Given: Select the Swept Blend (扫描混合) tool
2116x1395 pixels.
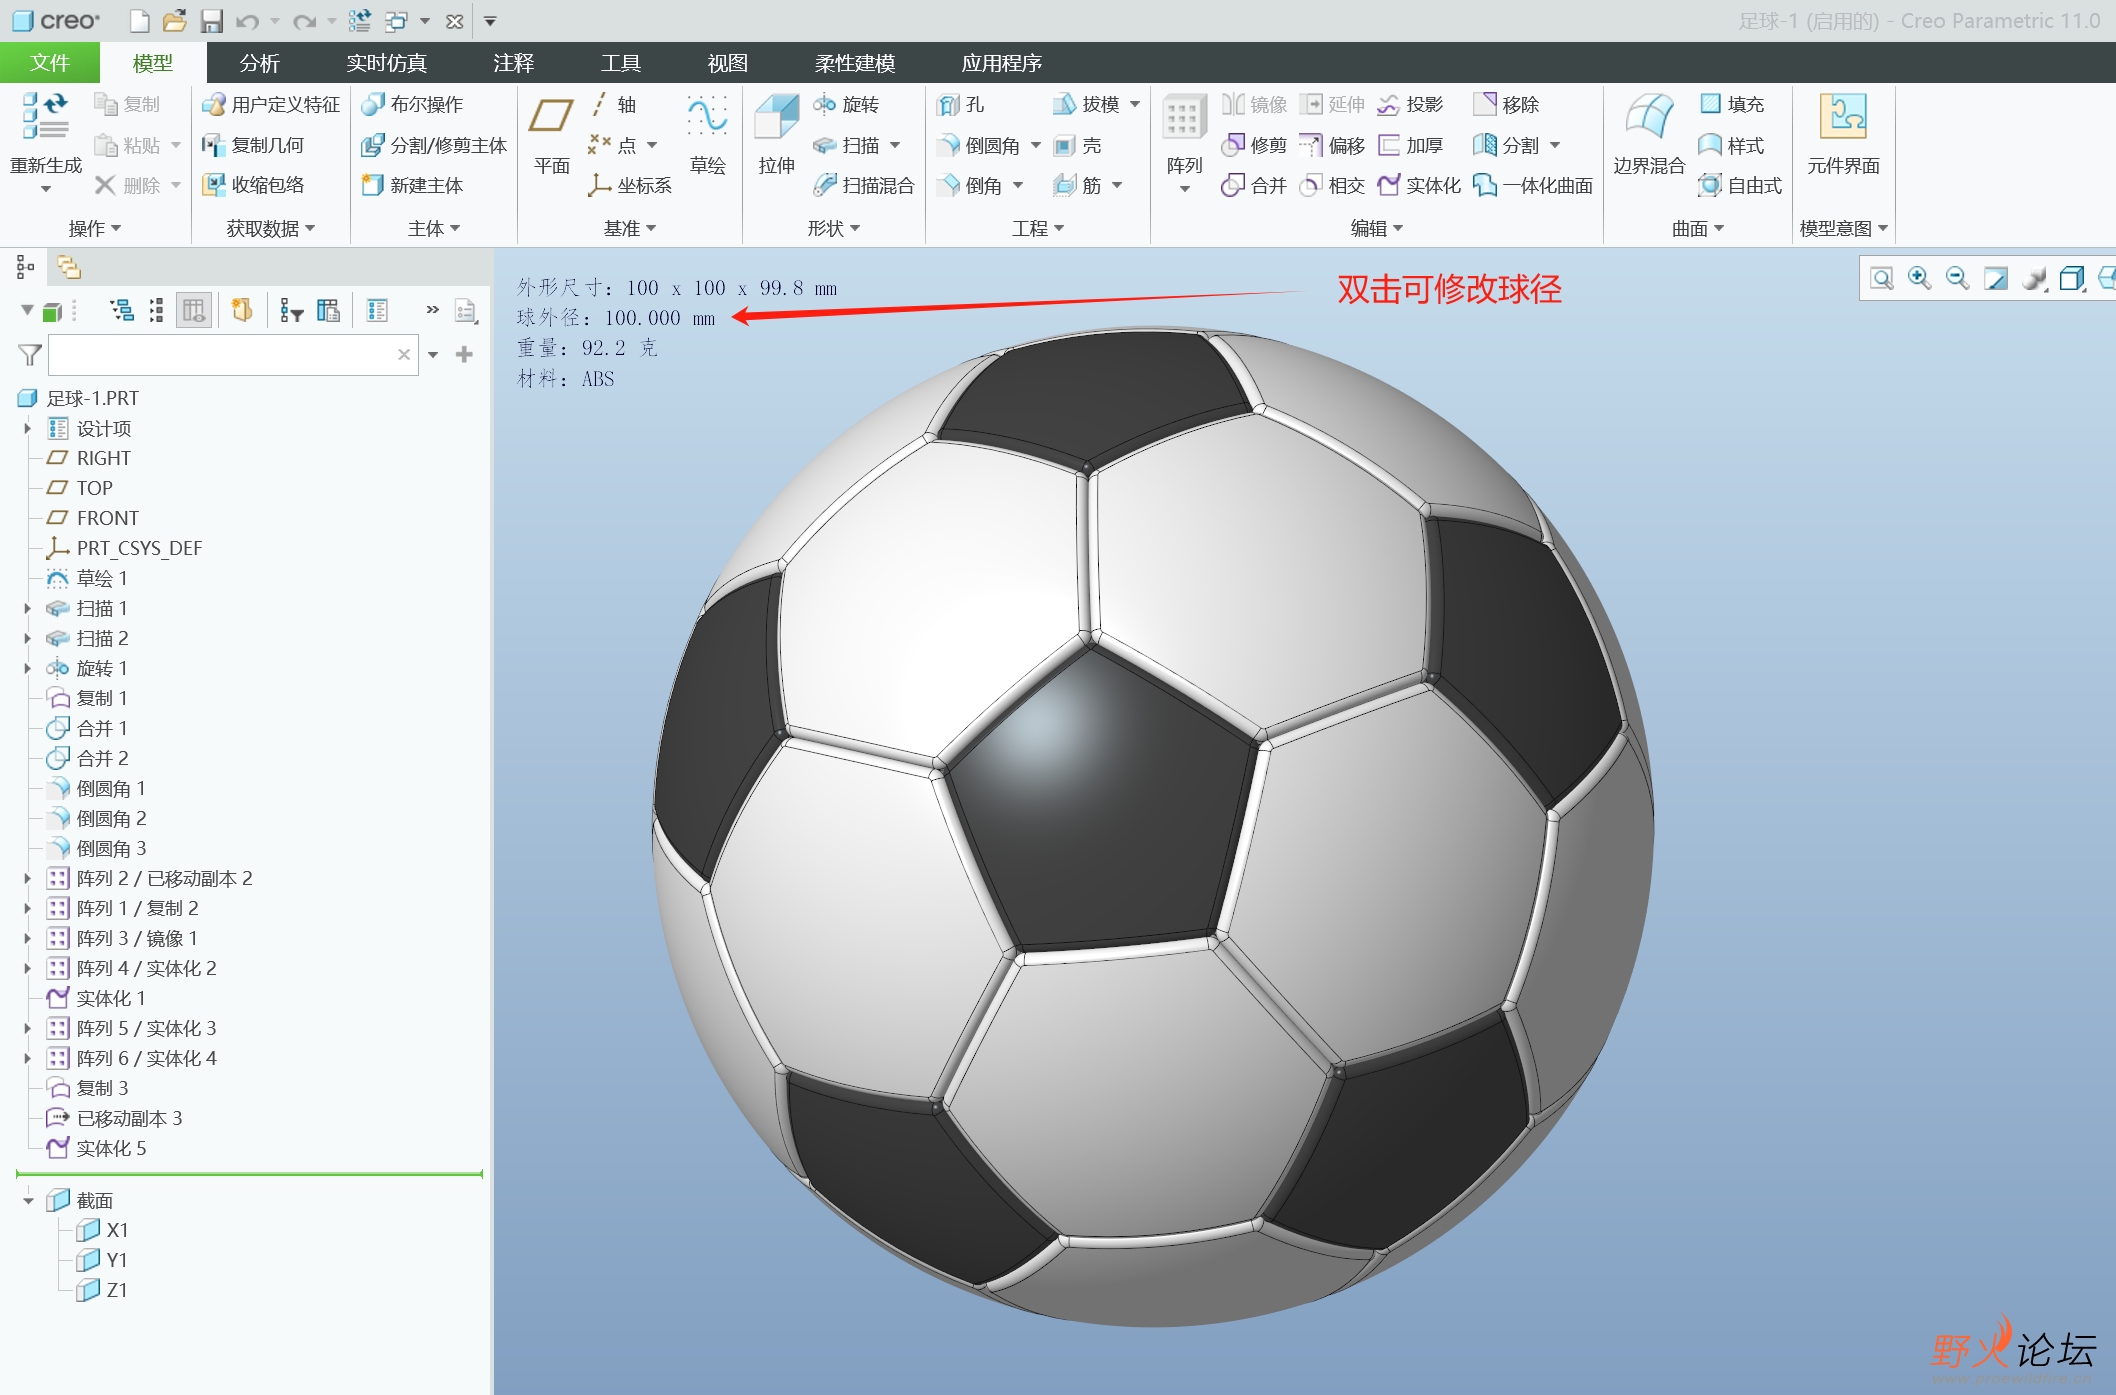Looking at the screenshot, I should pos(864,185).
